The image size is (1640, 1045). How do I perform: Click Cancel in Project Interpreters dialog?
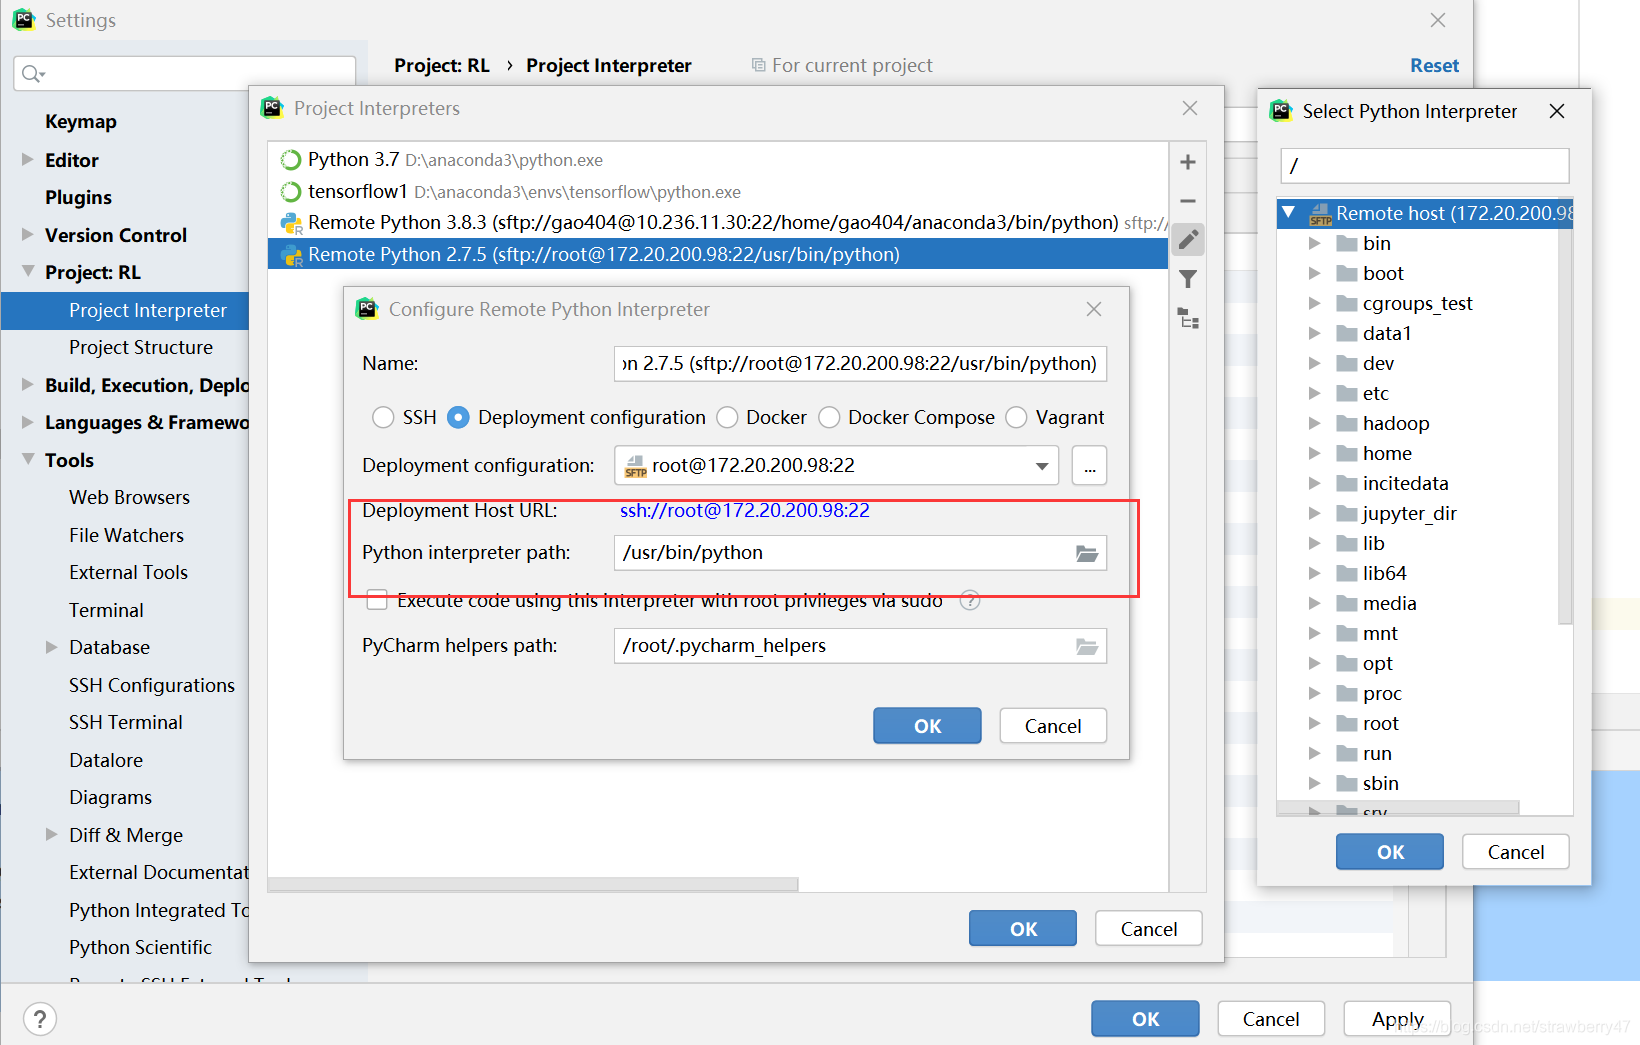1149,929
